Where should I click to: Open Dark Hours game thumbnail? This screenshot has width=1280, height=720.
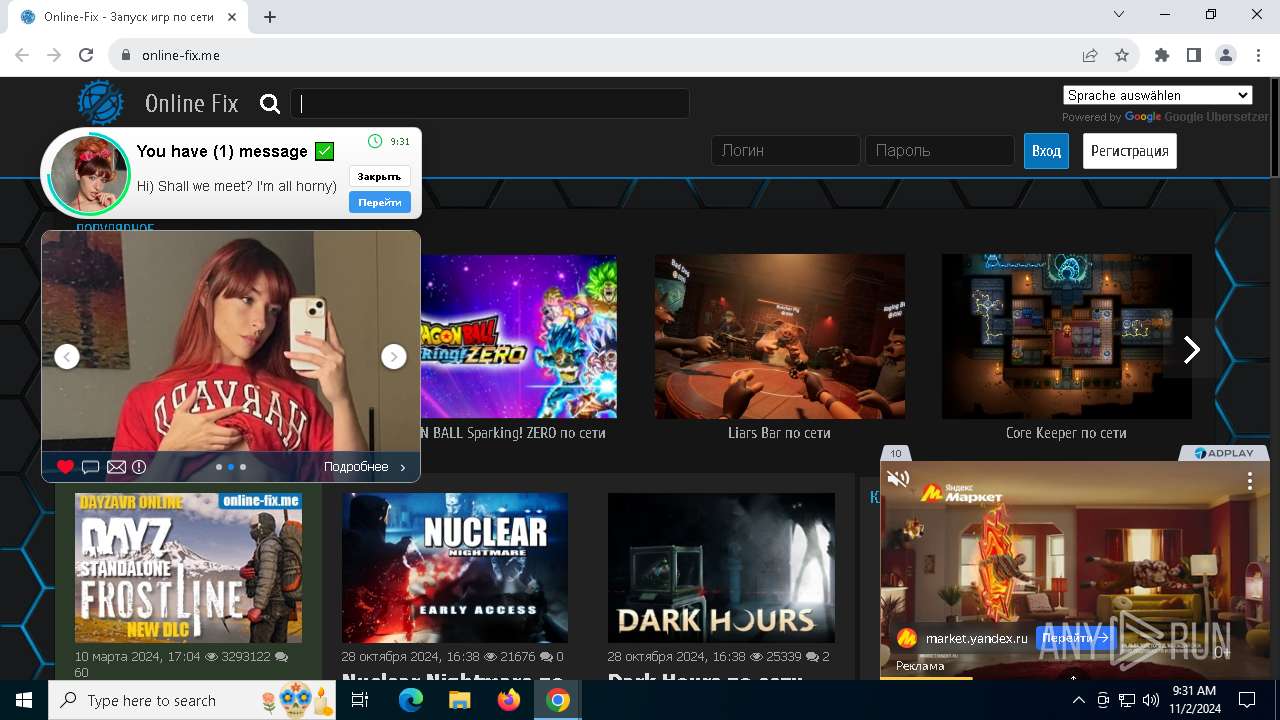click(721, 568)
